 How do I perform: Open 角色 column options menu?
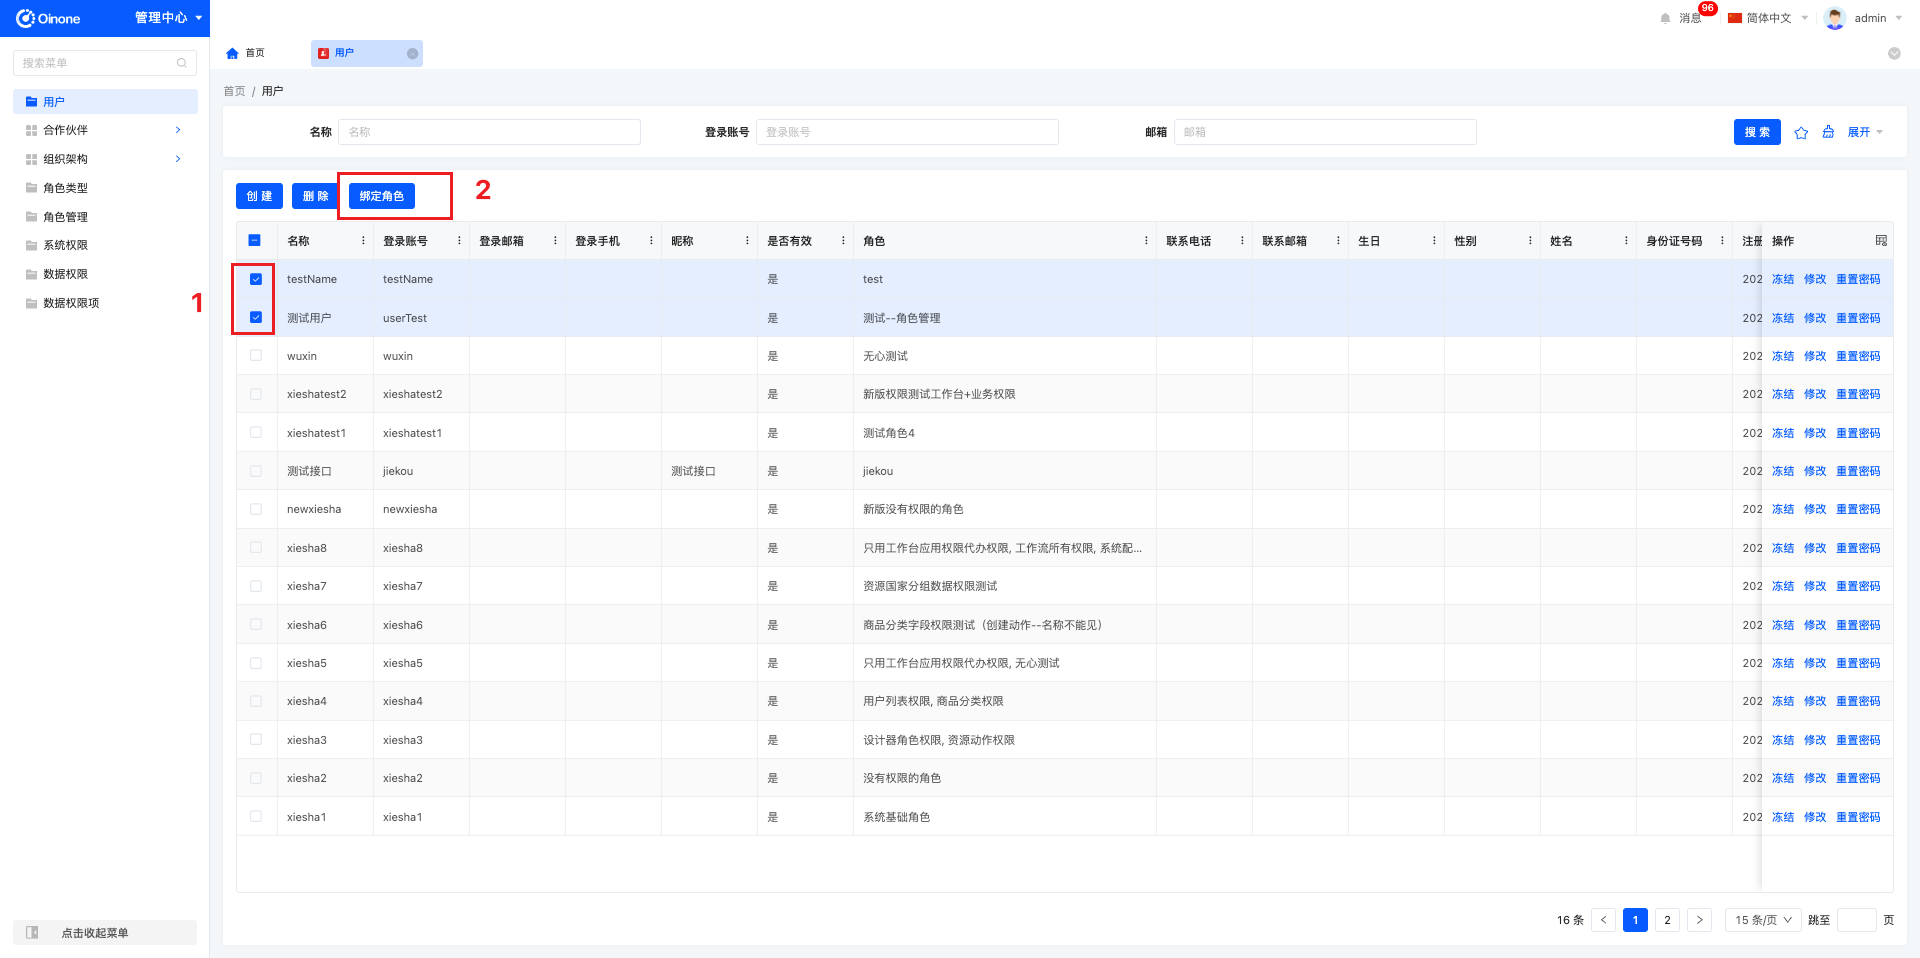1146,241
